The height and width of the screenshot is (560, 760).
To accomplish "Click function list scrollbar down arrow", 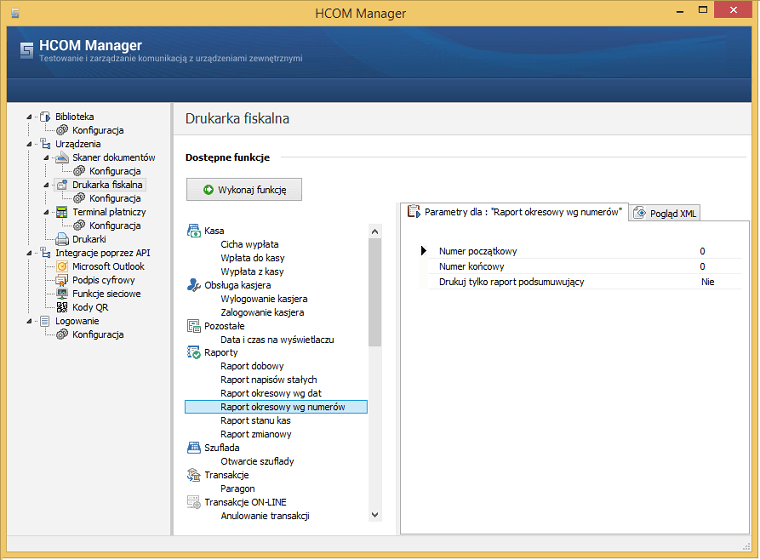I will pyautogui.click(x=375, y=515).
